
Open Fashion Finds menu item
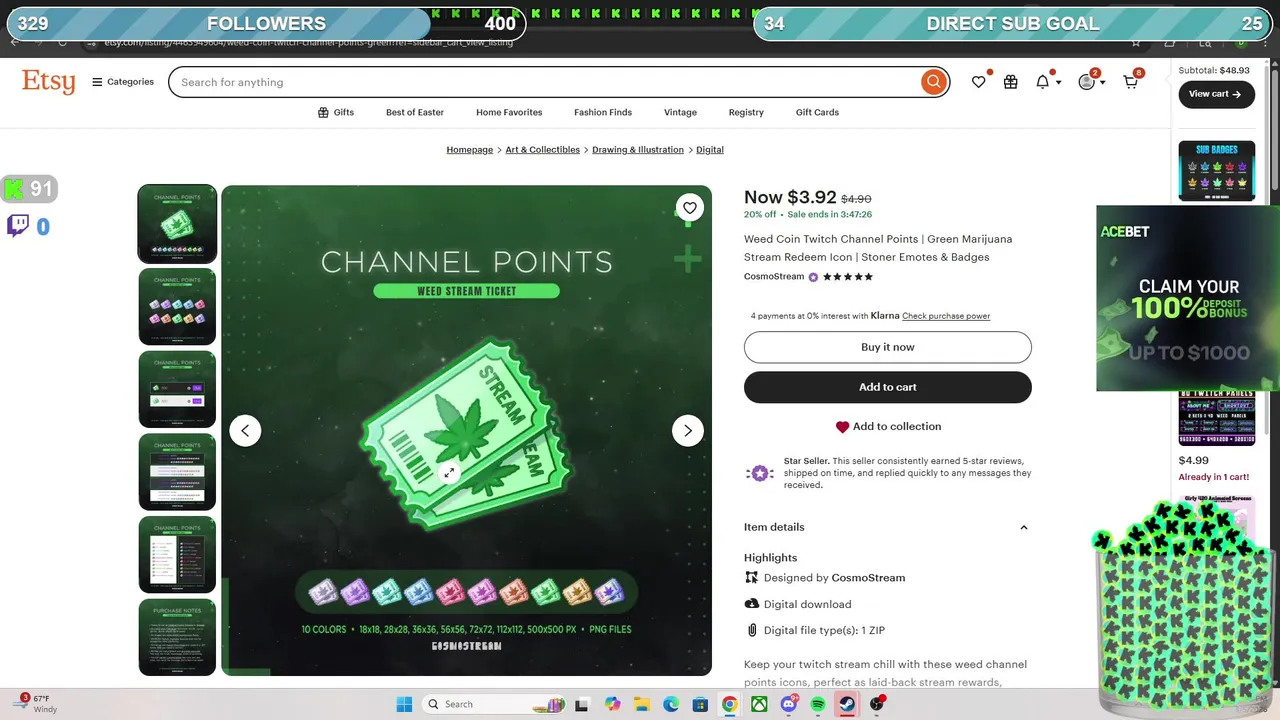click(x=603, y=112)
